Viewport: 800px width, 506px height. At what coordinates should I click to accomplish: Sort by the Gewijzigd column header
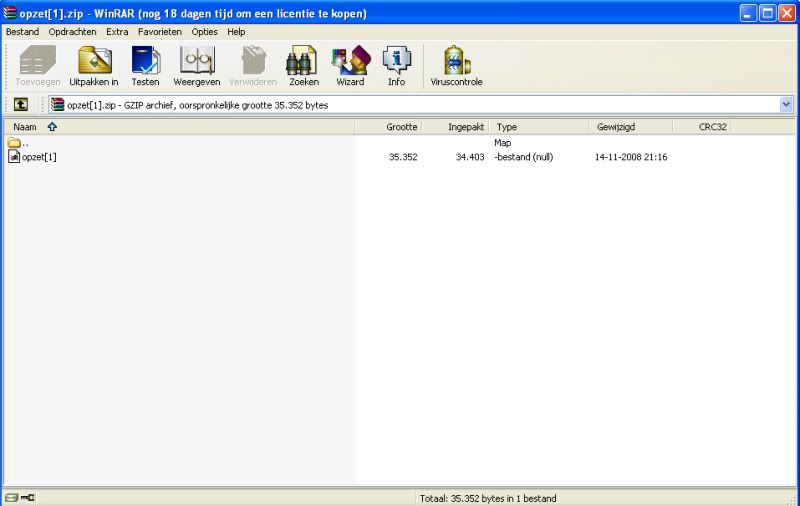[631, 127]
